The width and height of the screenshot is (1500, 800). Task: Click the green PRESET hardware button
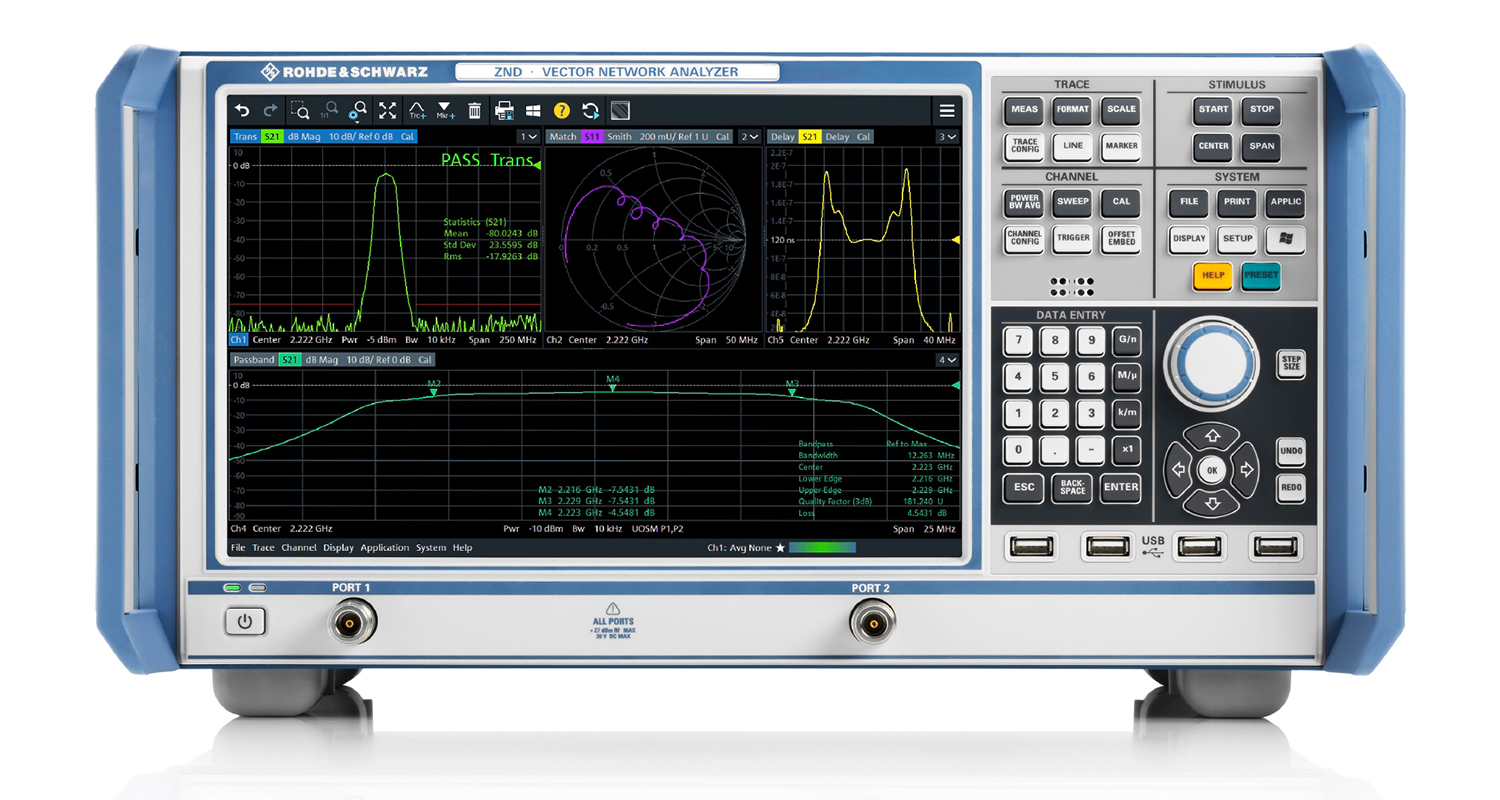click(1260, 275)
